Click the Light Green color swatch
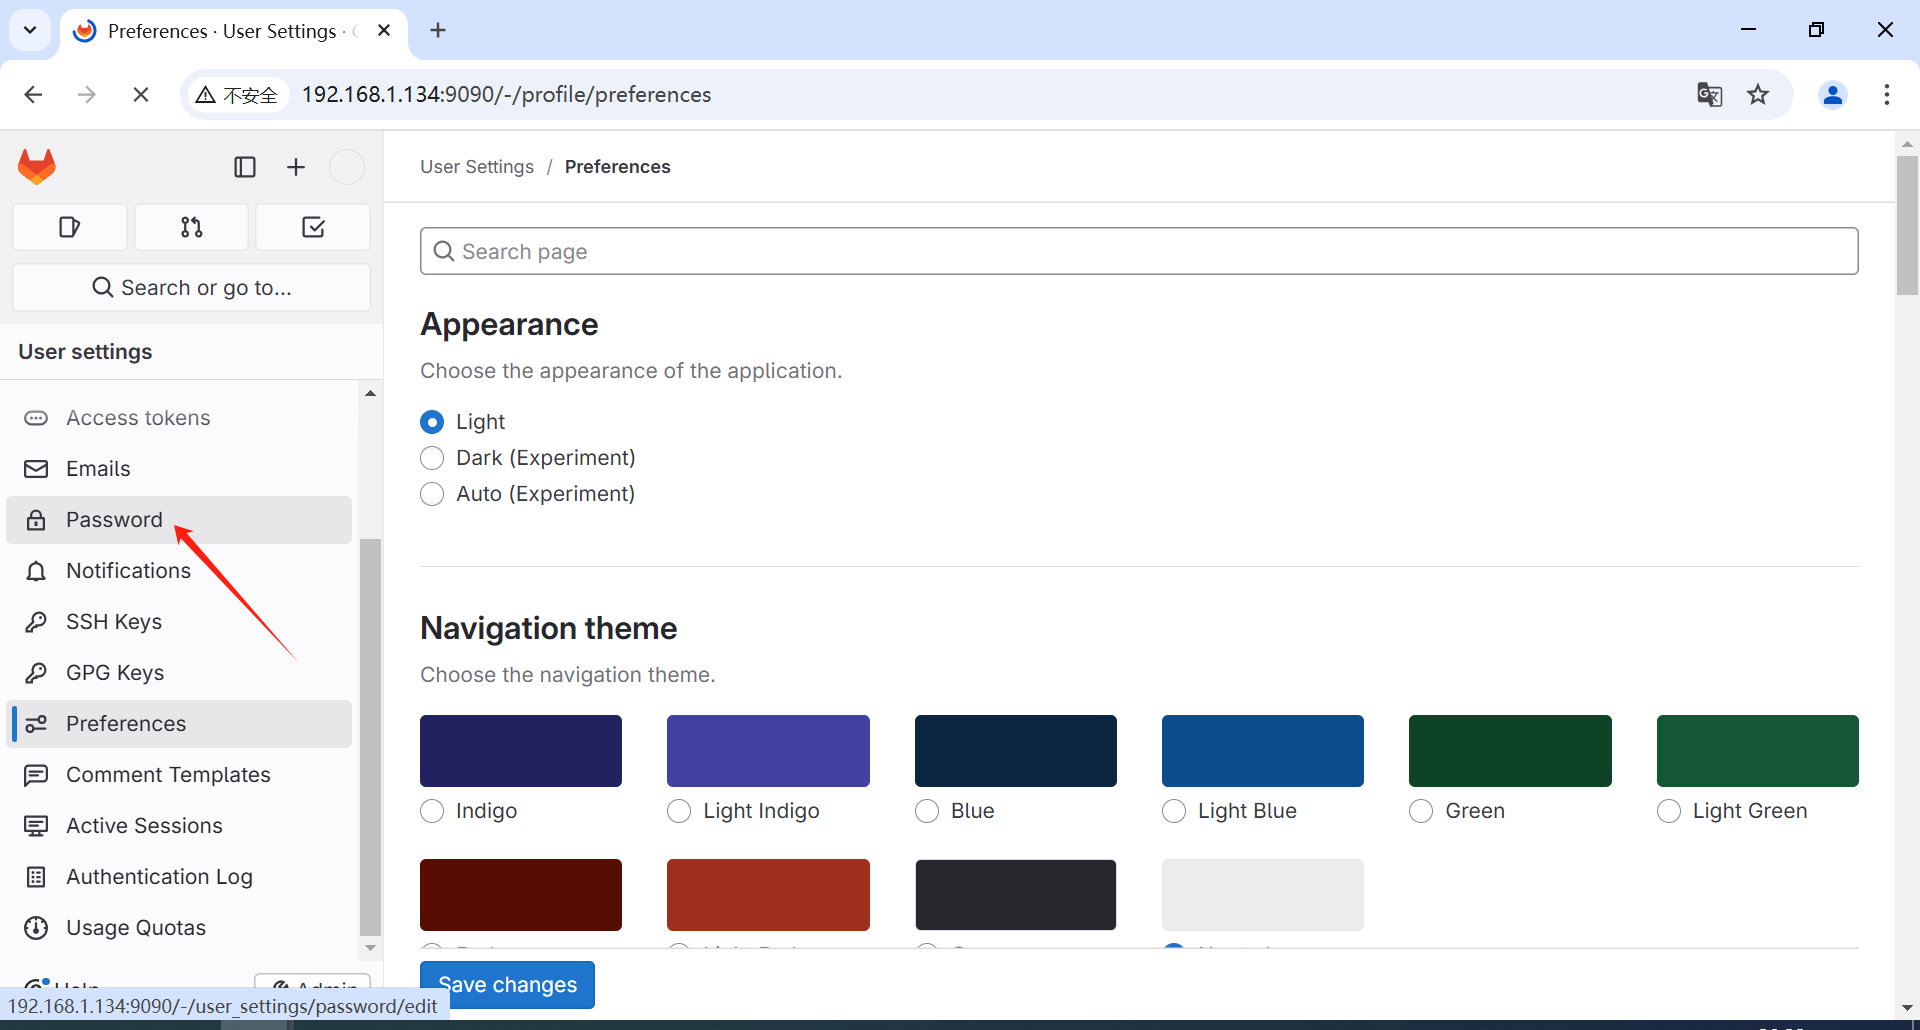This screenshot has height=1030, width=1920. [1758, 751]
